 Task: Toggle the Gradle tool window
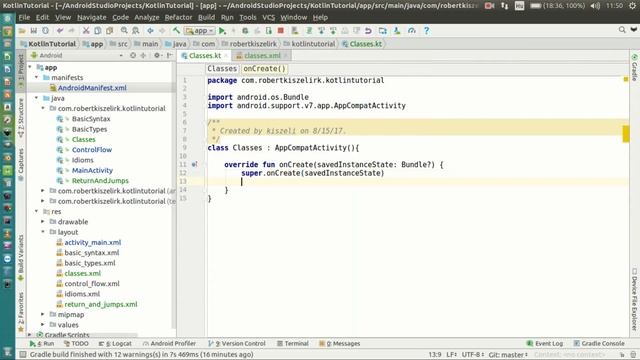(634, 67)
